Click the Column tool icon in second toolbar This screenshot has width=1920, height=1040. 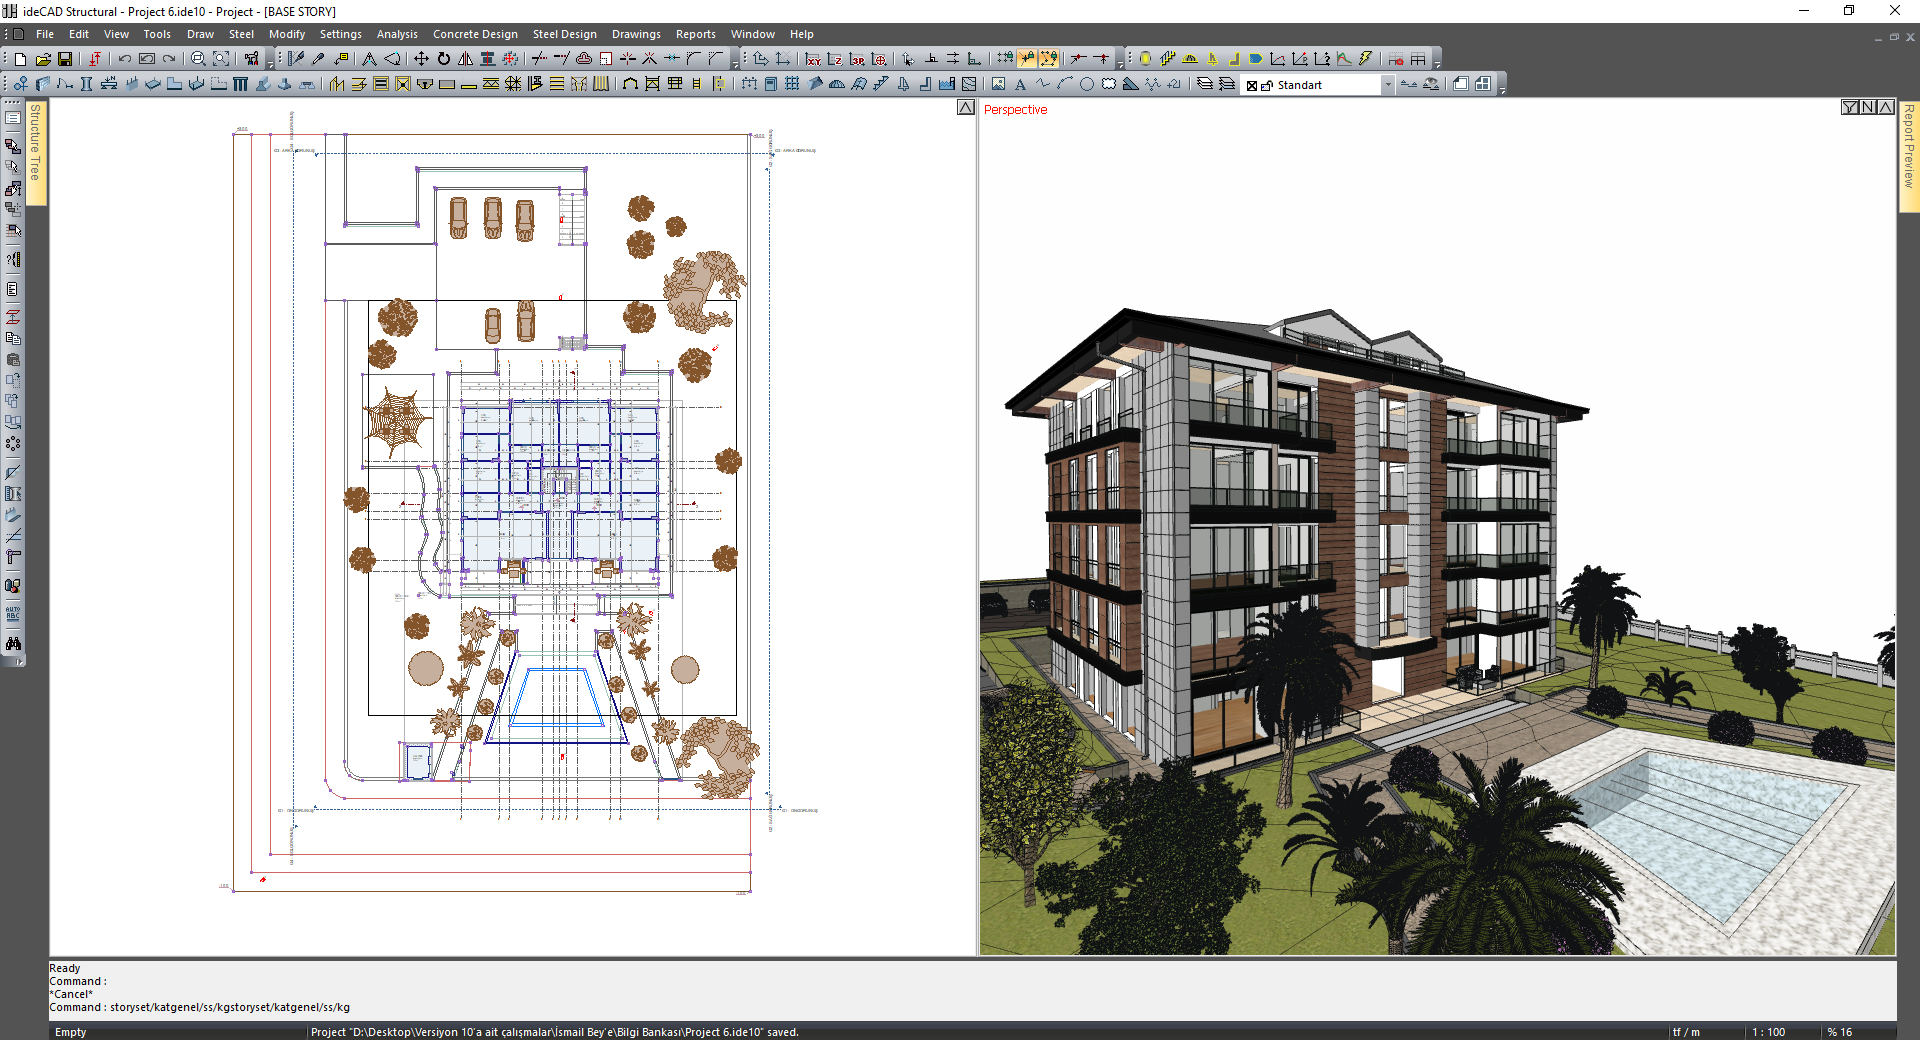87,84
